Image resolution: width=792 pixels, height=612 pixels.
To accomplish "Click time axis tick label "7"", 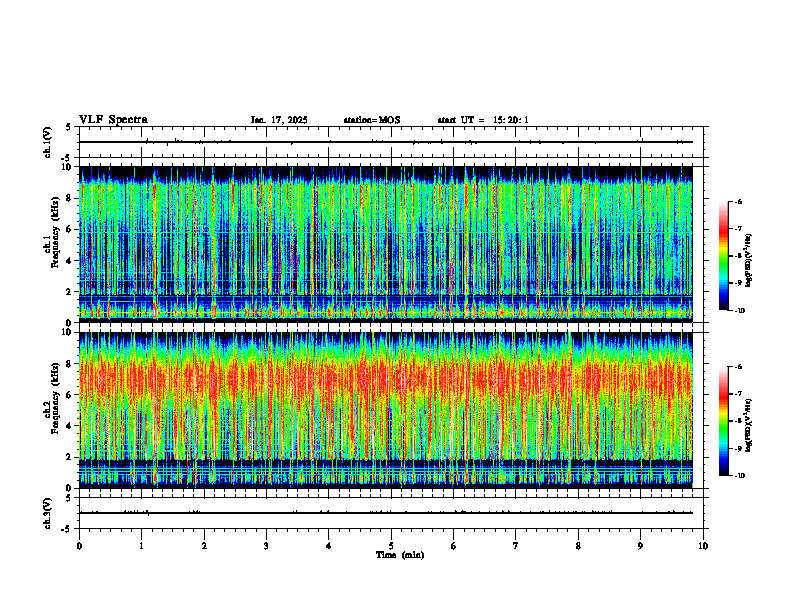I will pos(516,546).
